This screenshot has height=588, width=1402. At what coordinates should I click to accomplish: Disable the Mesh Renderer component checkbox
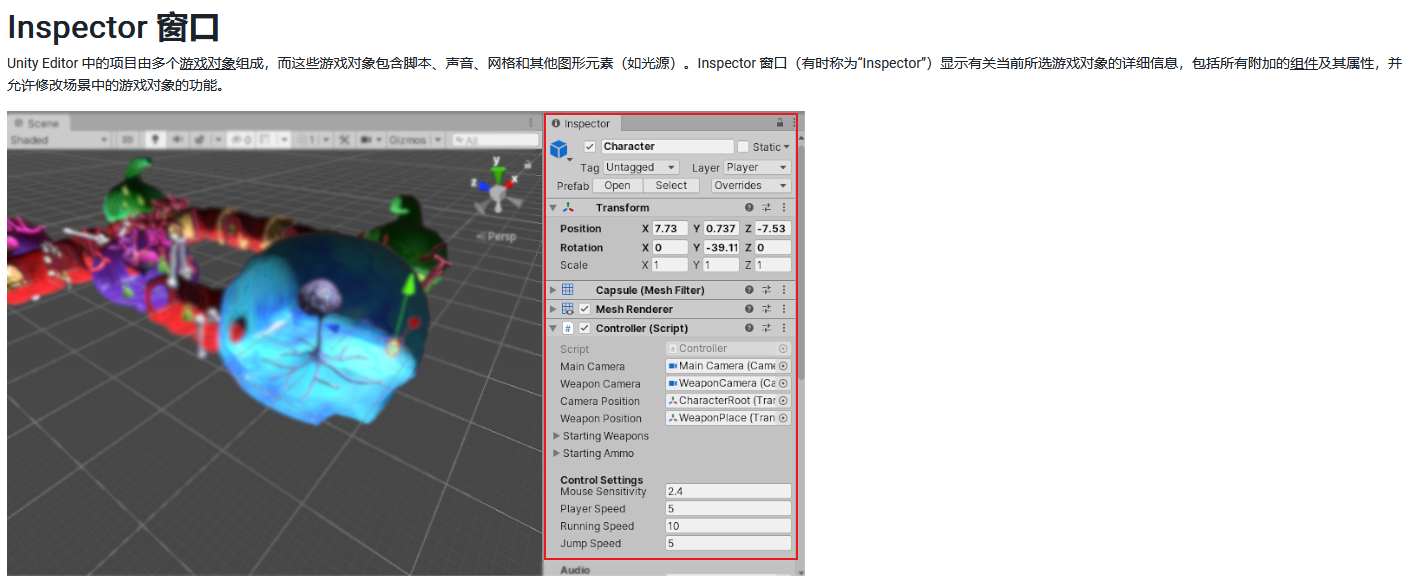pyautogui.click(x=585, y=309)
